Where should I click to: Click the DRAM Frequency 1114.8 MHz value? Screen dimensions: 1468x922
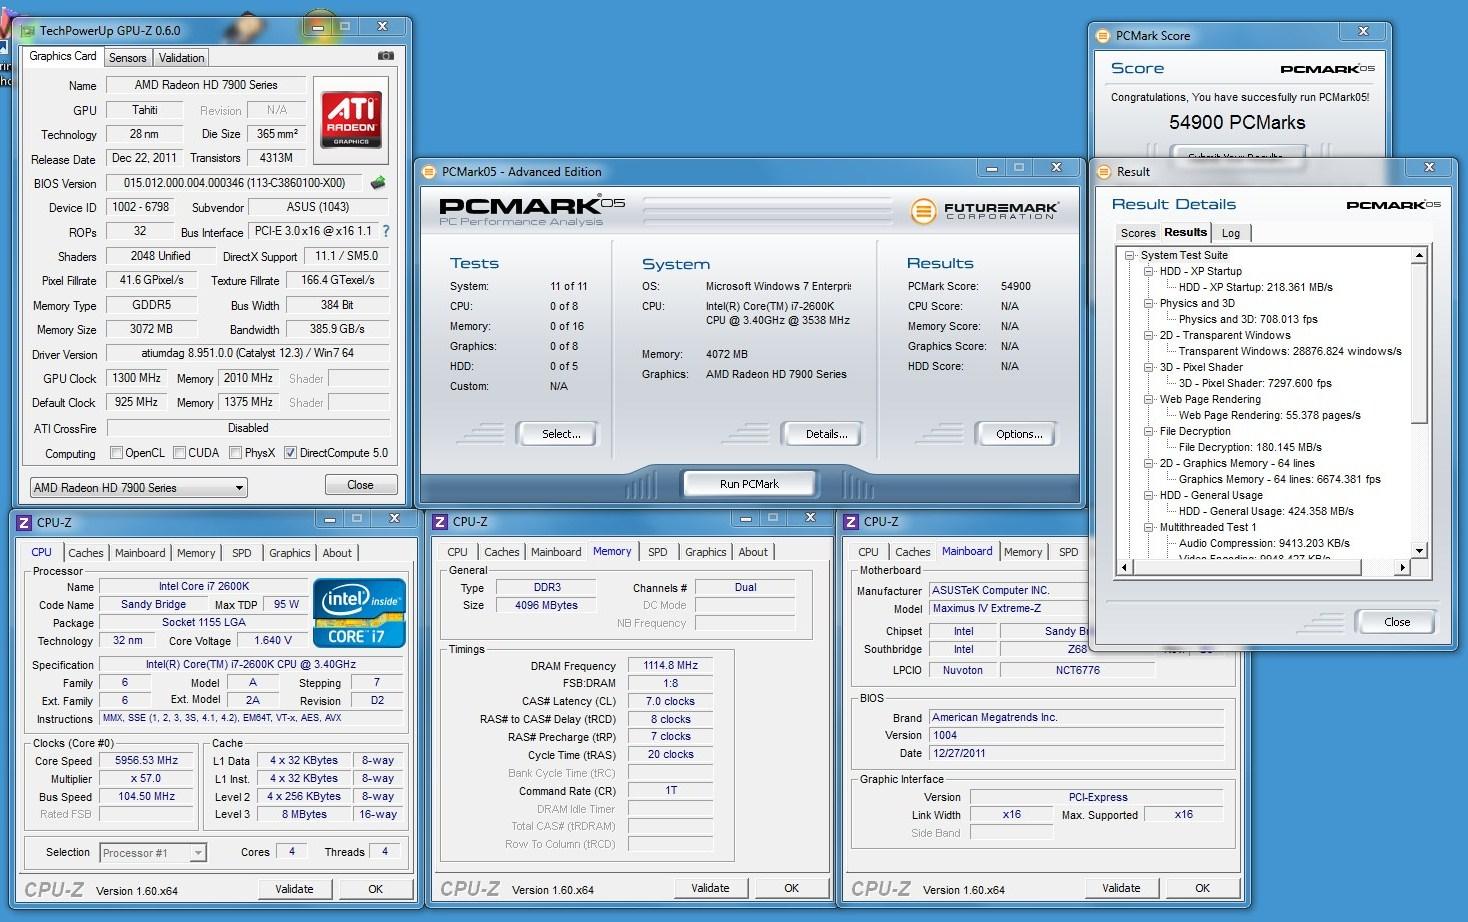click(x=670, y=665)
